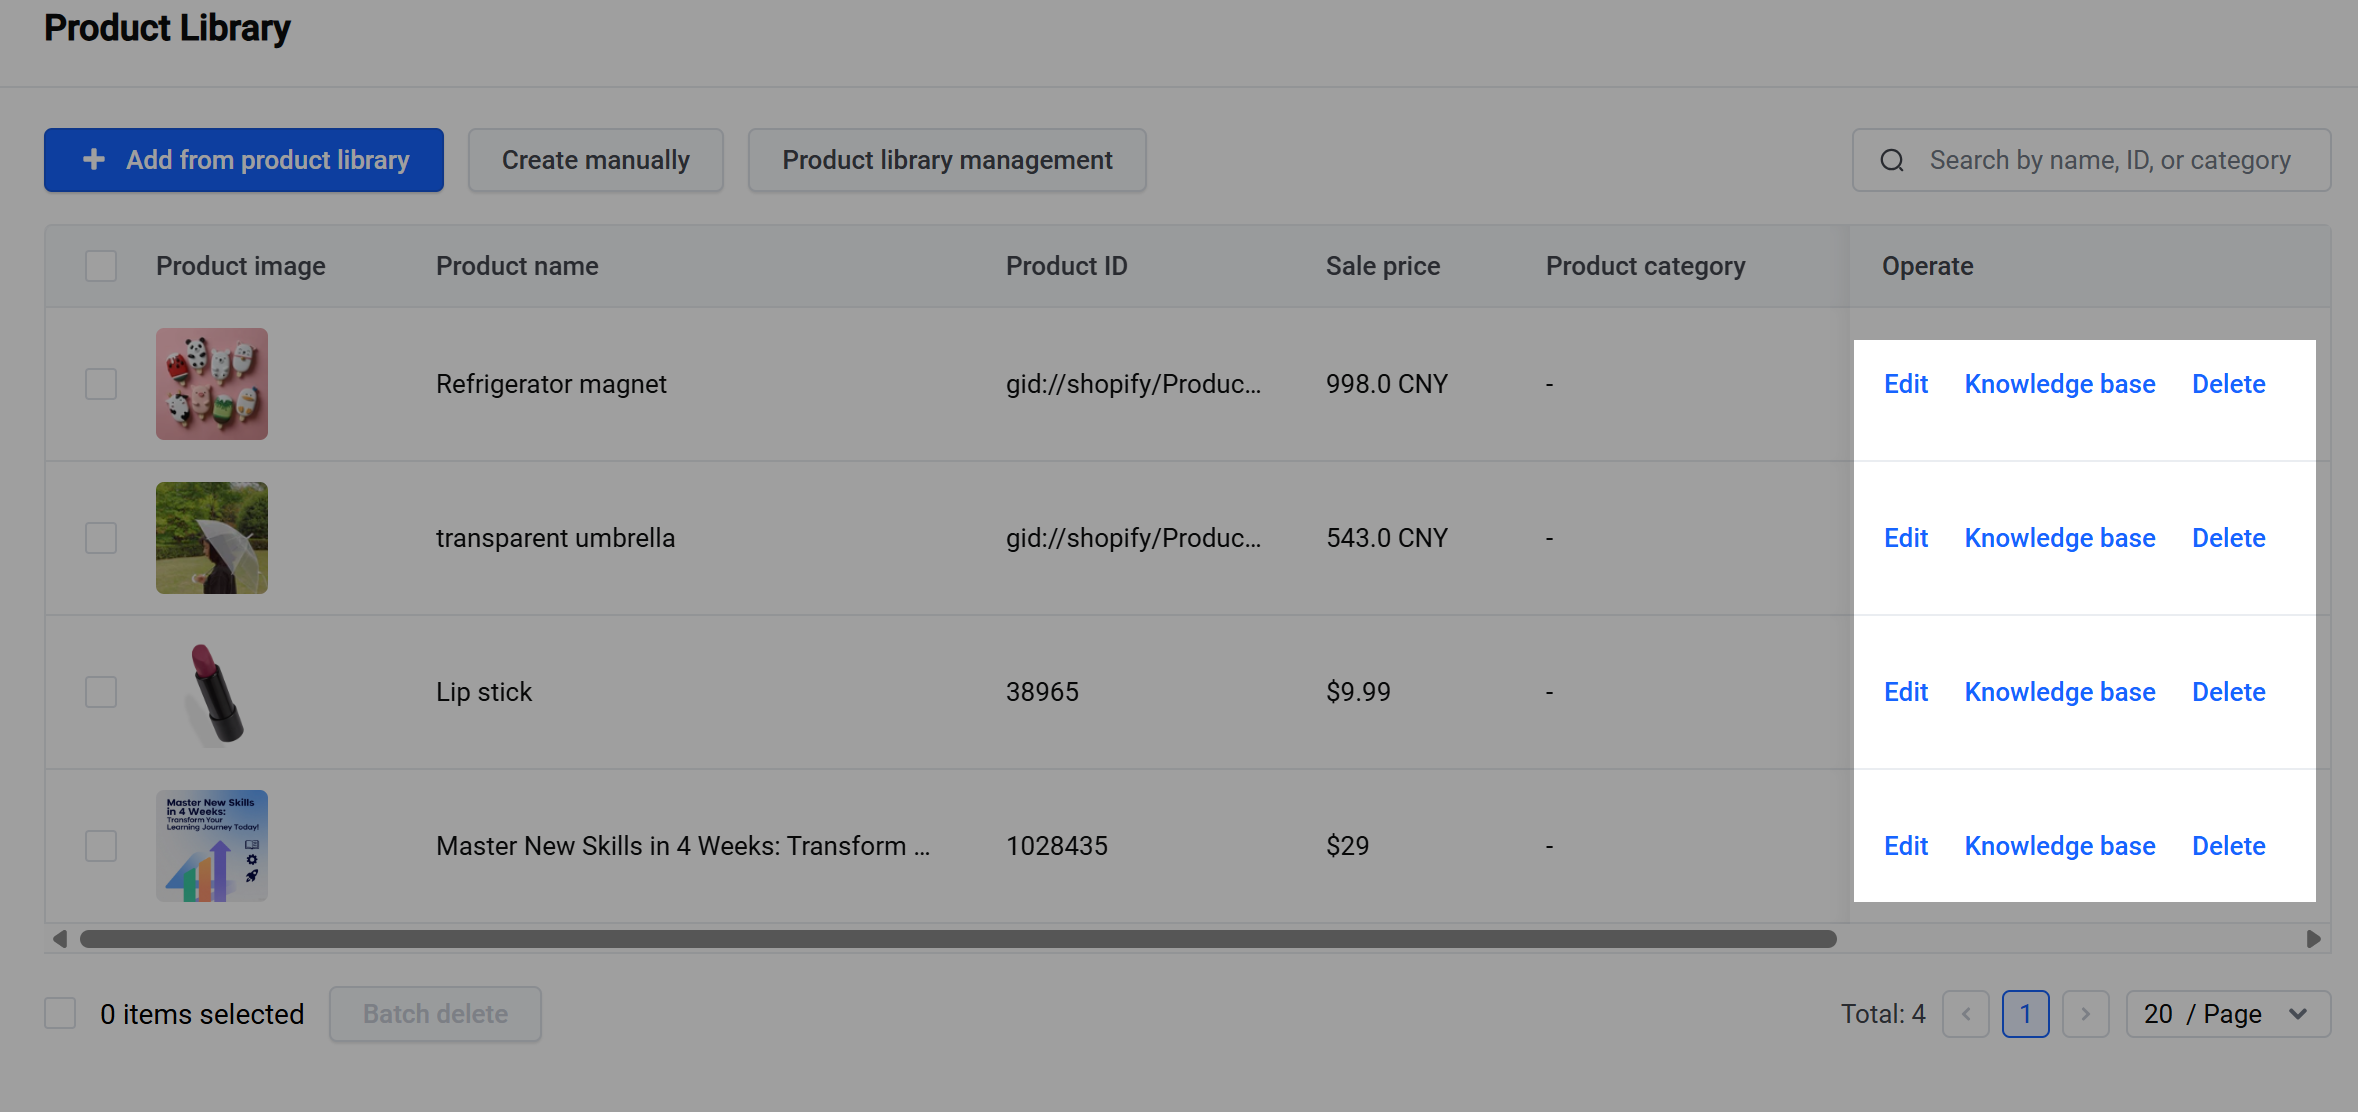Check the Lip stick row checkbox
The width and height of the screenshot is (2358, 1112).
[101, 692]
